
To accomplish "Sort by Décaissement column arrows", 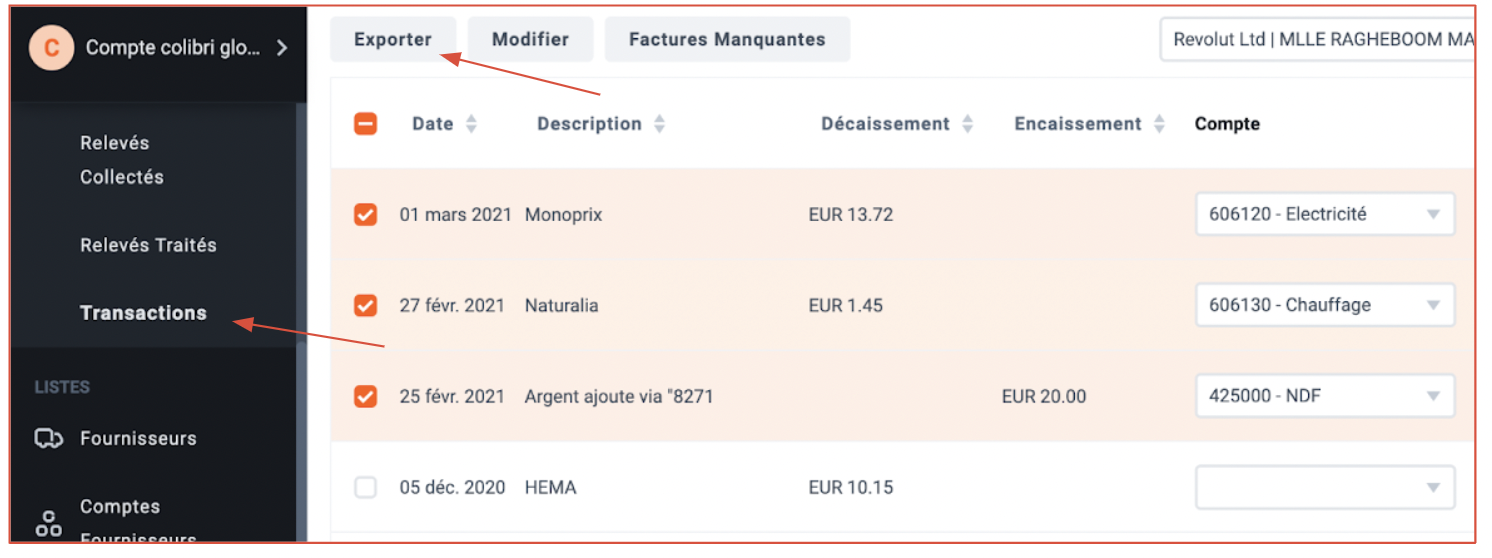I will 967,124.
